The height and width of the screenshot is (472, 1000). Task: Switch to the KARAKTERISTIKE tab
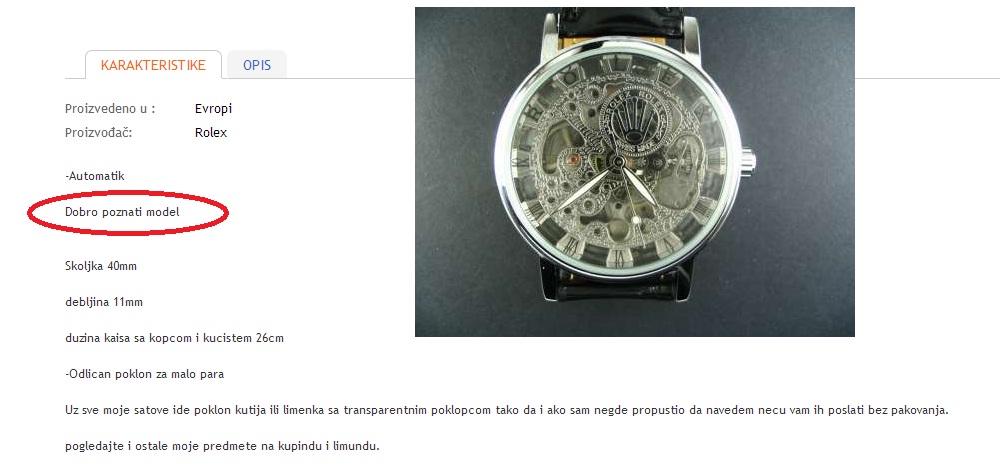click(153, 65)
